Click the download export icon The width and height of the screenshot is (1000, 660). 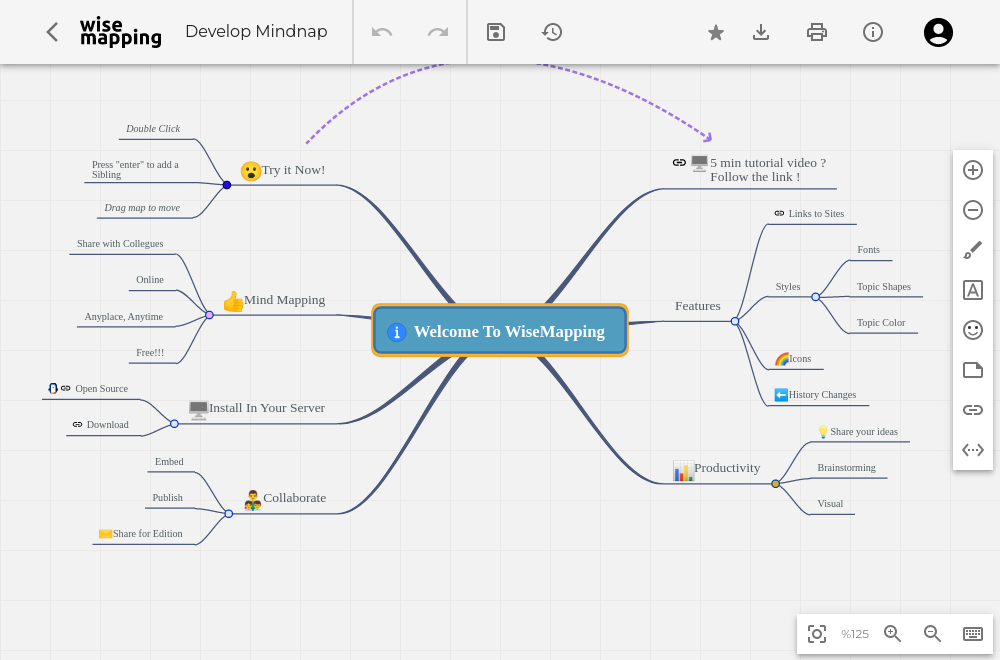(761, 32)
